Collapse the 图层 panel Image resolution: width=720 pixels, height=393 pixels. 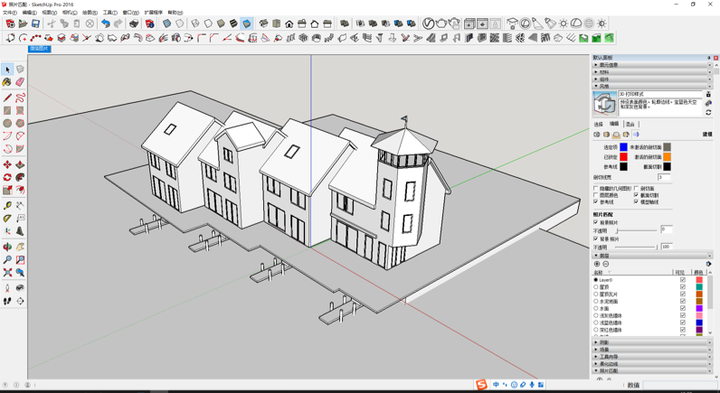(652, 256)
